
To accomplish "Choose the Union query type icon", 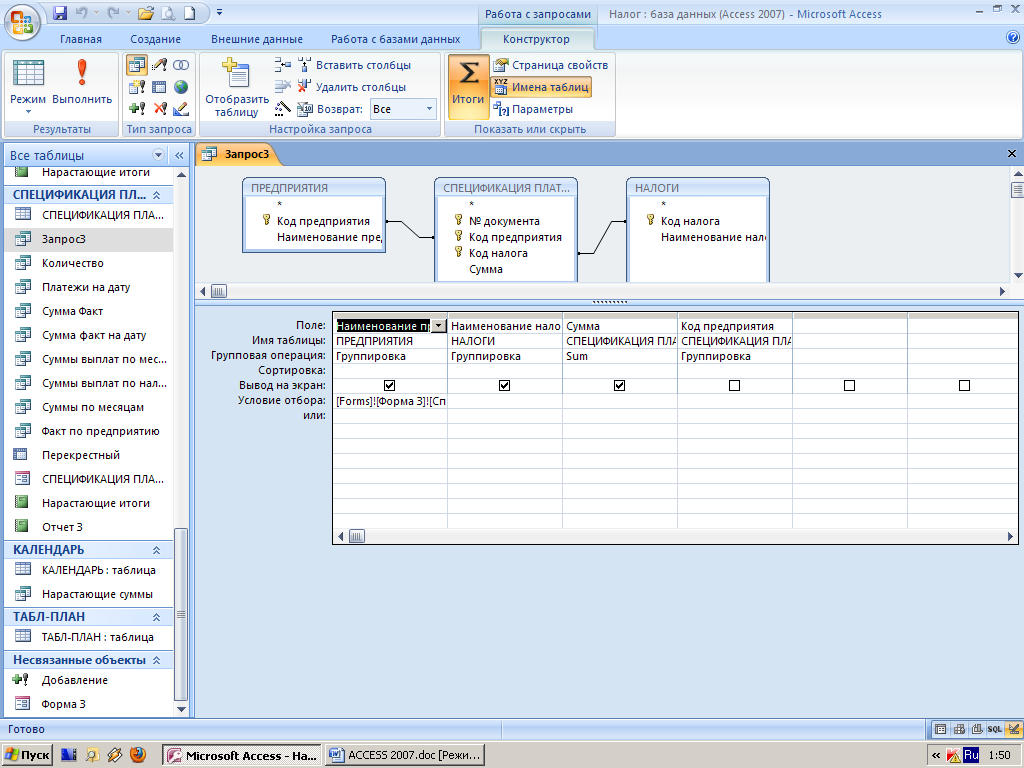I will 181,65.
